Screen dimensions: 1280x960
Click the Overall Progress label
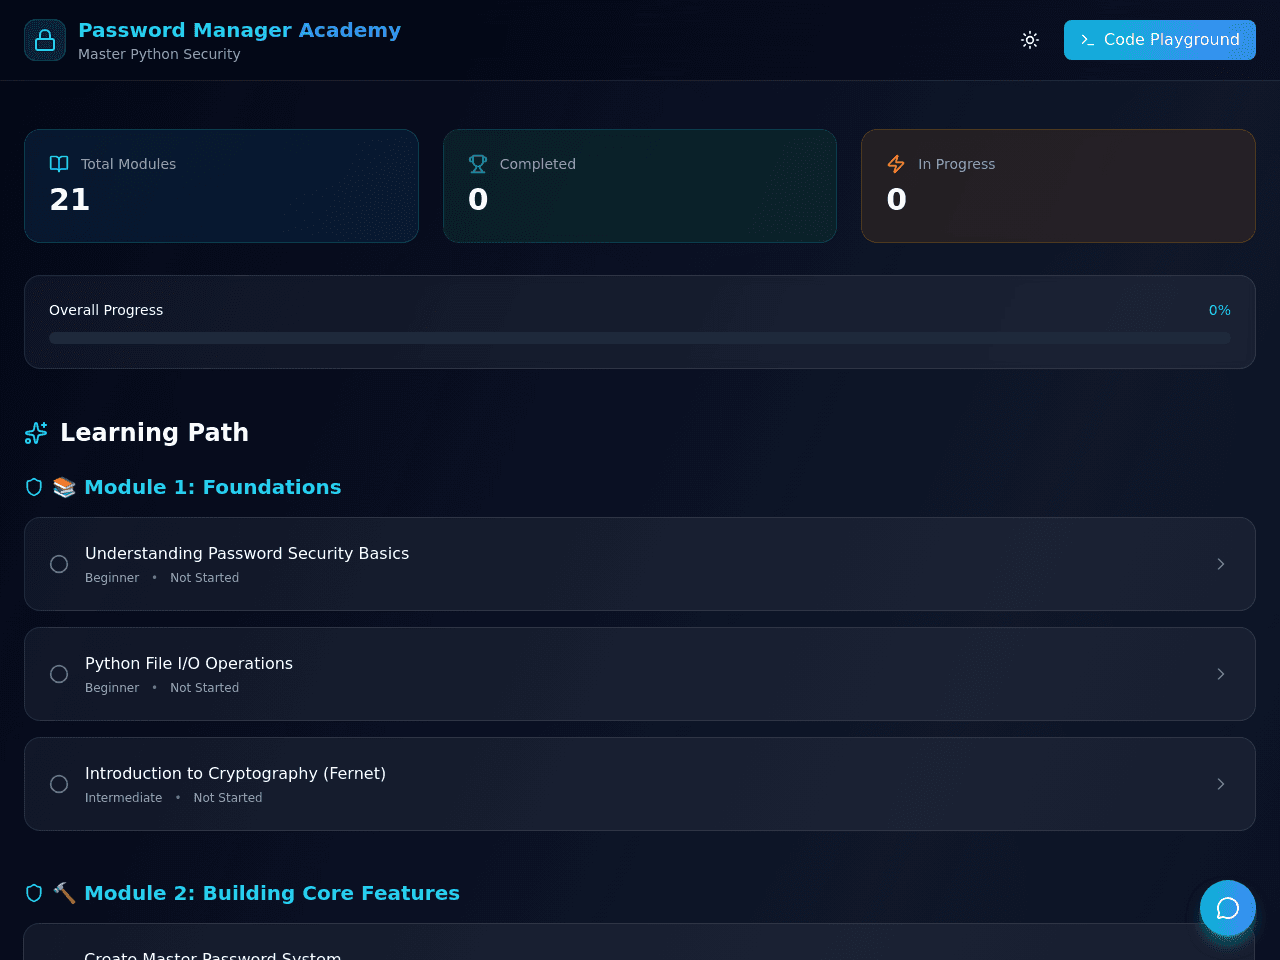(106, 310)
